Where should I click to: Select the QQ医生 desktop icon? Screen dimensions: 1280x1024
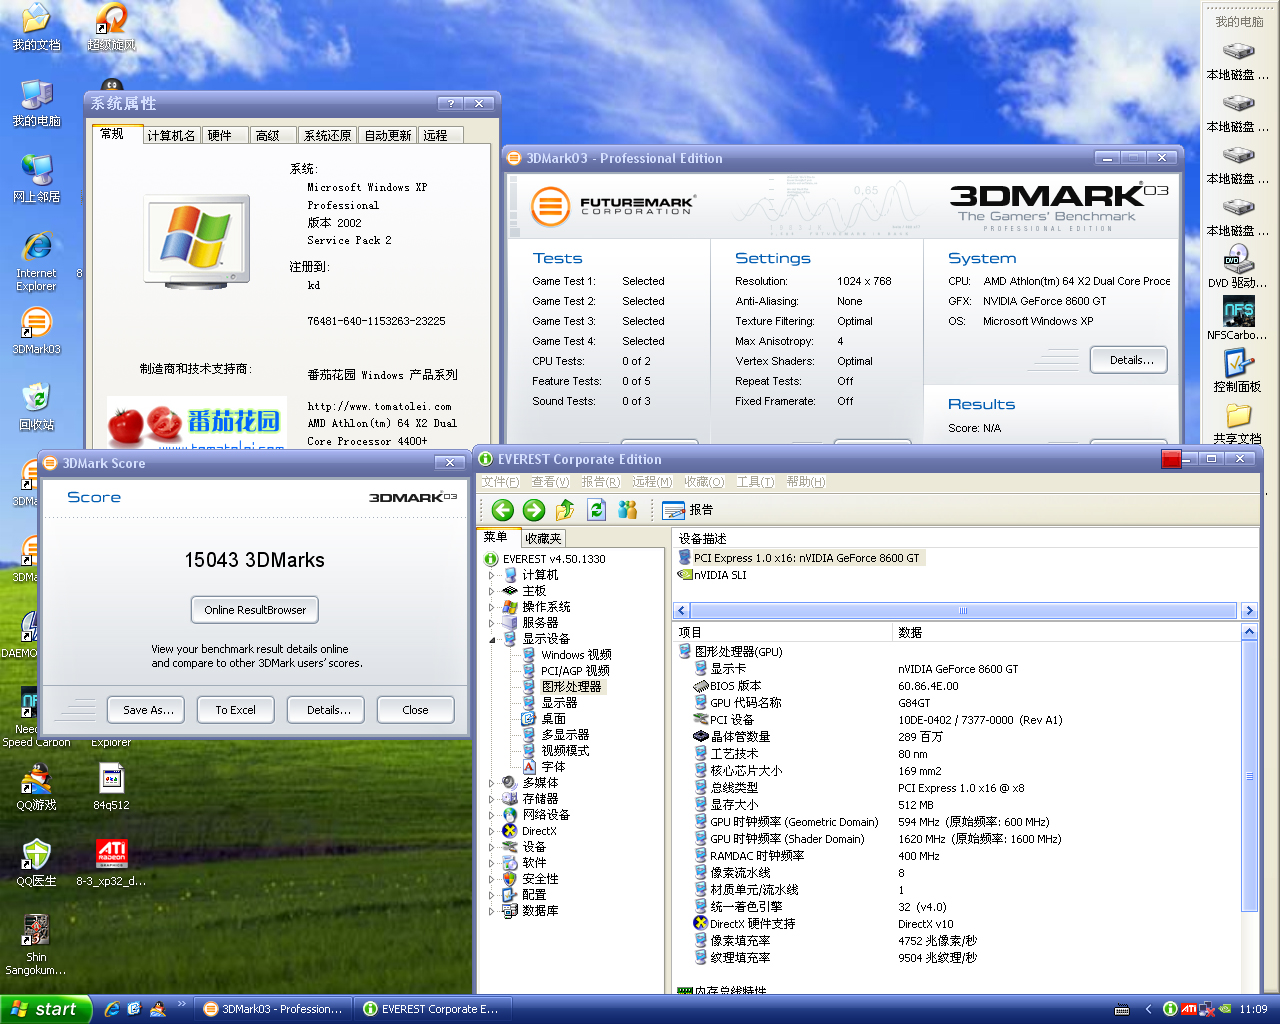coord(36,863)
